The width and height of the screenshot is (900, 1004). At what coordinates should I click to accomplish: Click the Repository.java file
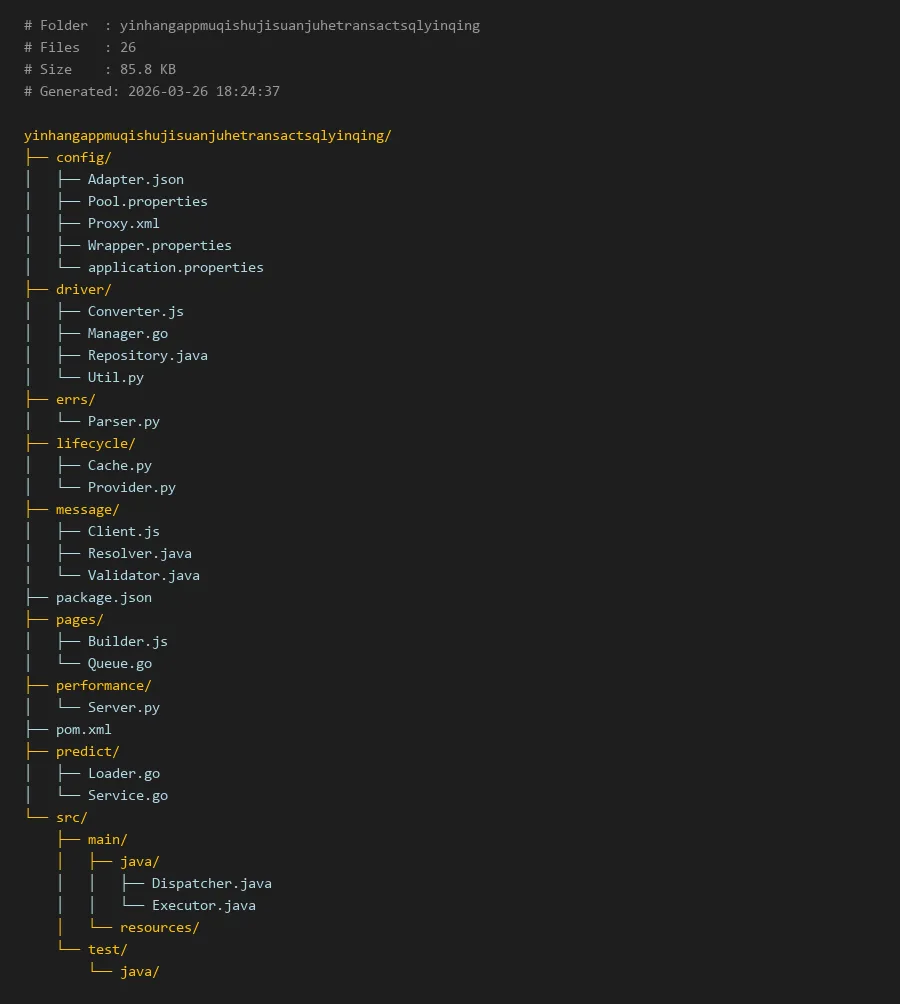[147, 355]
